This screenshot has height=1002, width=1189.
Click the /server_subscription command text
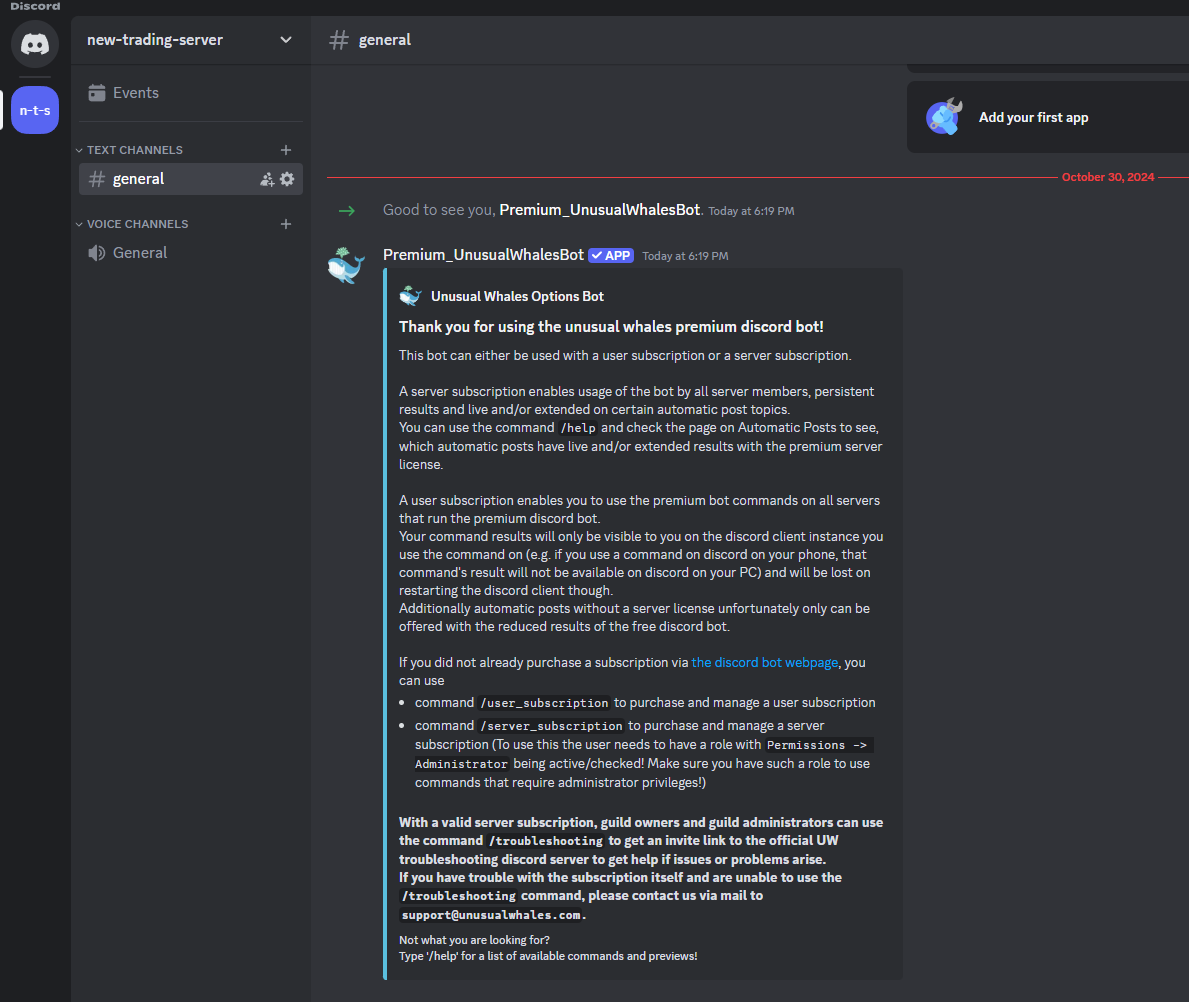coord(551,726)
